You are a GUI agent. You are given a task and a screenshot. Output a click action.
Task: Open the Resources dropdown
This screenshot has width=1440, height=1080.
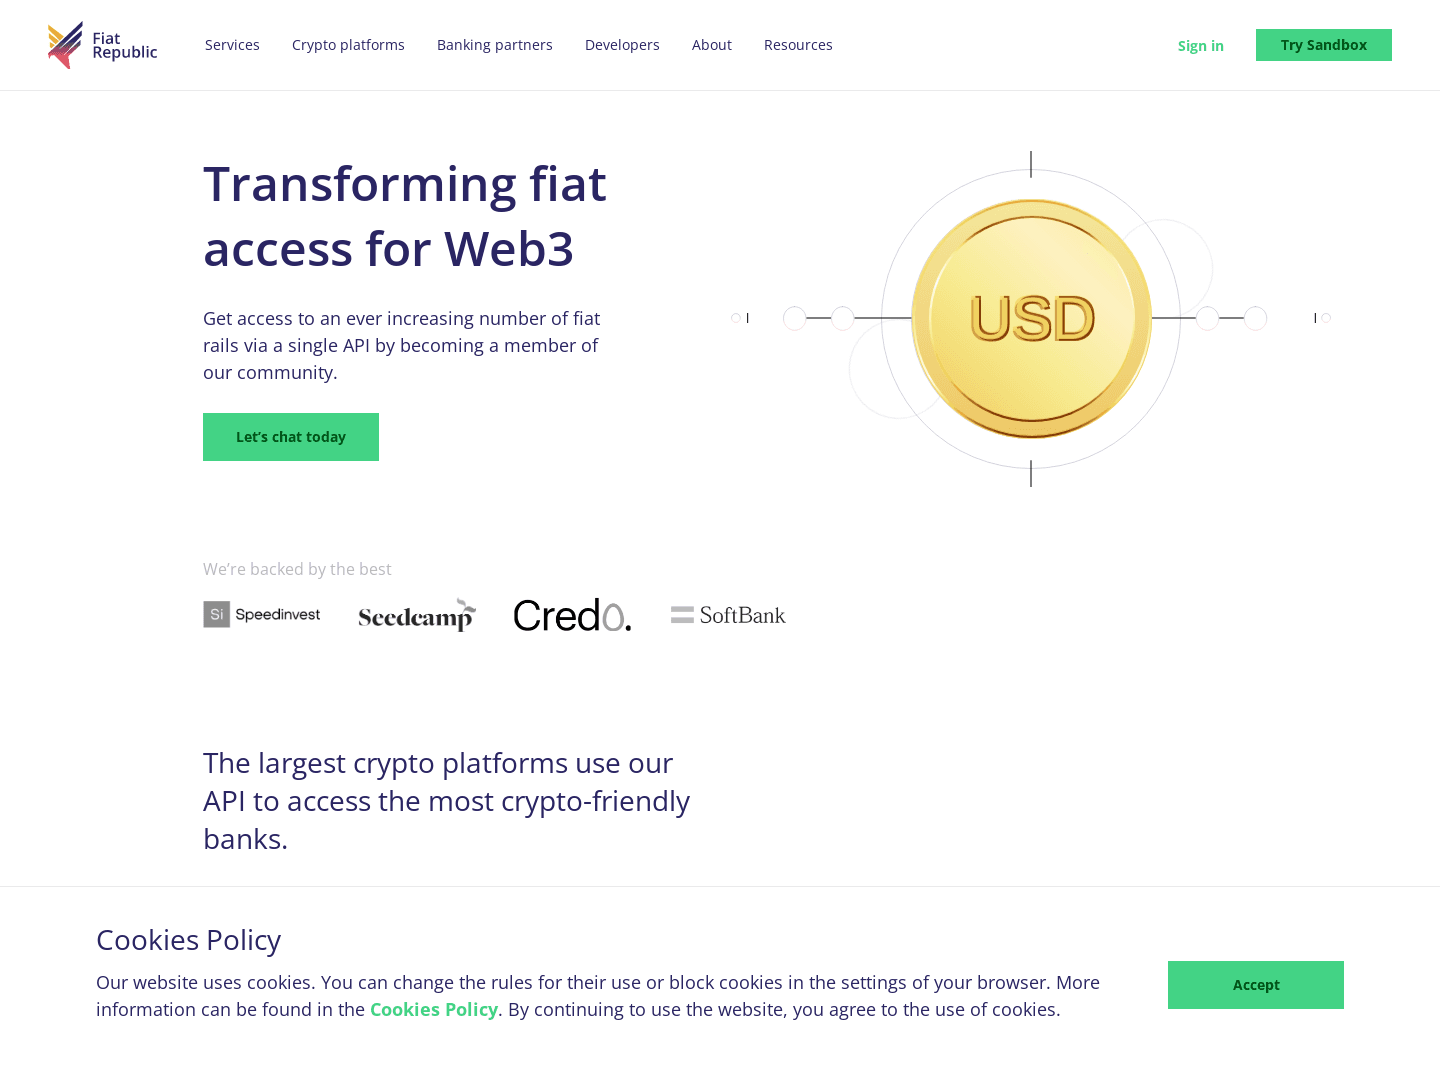(x=798, y=44)
